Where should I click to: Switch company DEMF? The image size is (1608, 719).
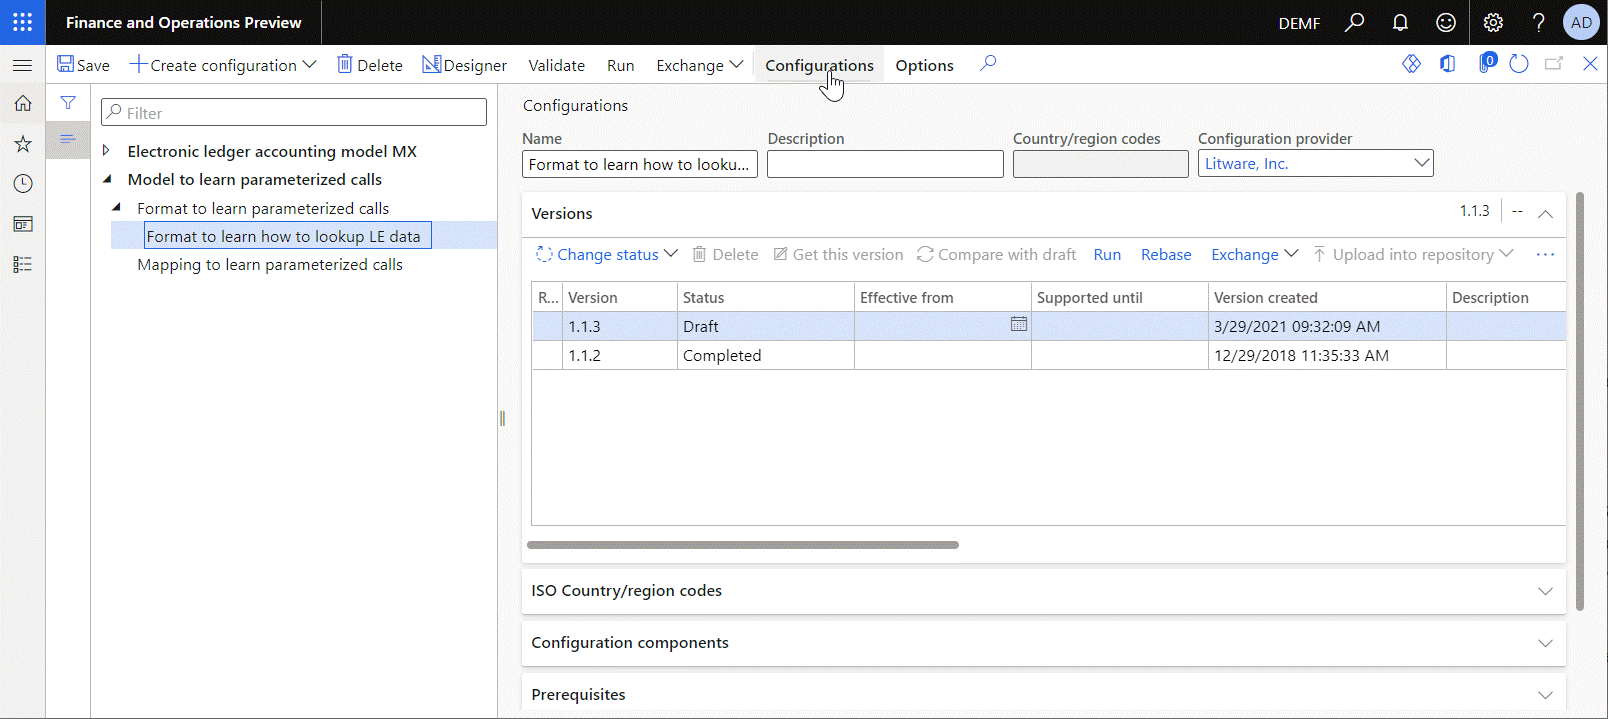click(x=1299, y=23)
